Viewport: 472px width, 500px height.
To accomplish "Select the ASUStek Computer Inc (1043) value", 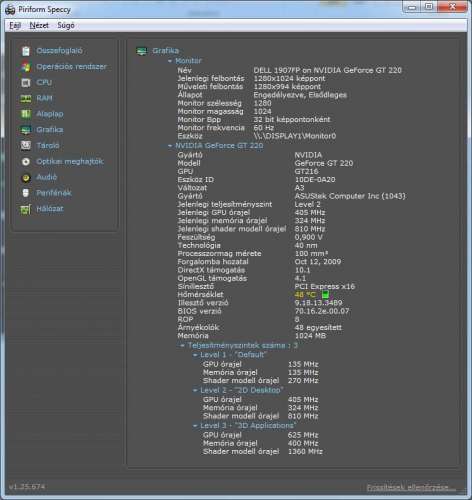I will (x=350, y=196).
